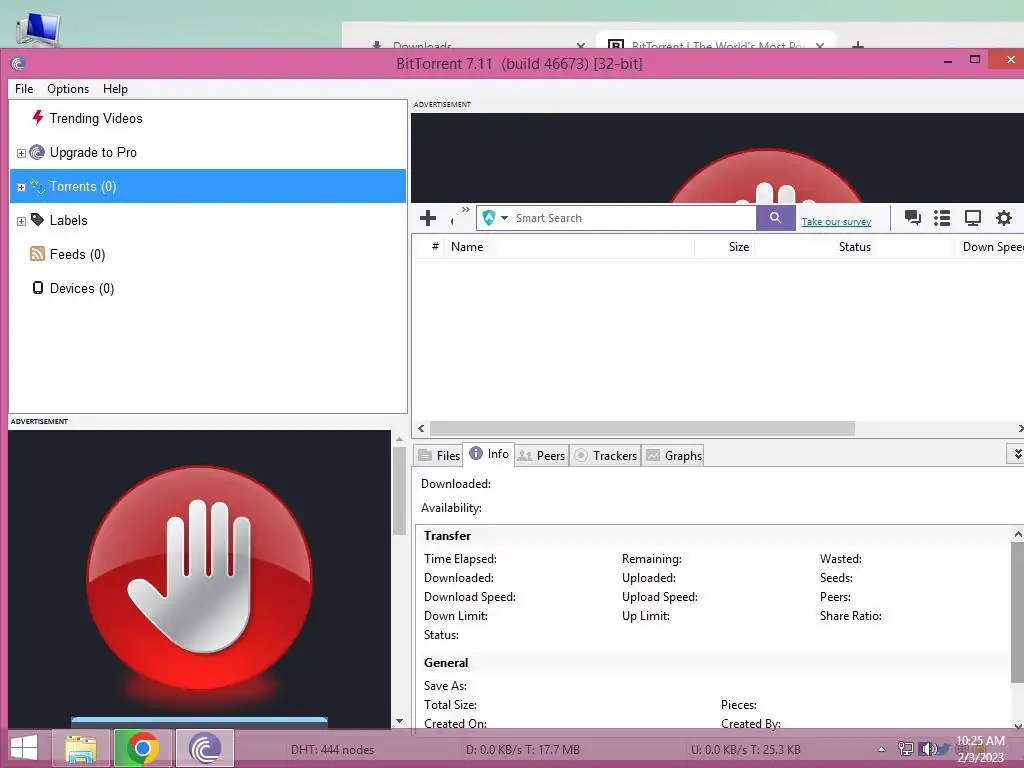Click the shield search provider icon
The height and width of the screenshot is (768, 1024).
(488, 218)
